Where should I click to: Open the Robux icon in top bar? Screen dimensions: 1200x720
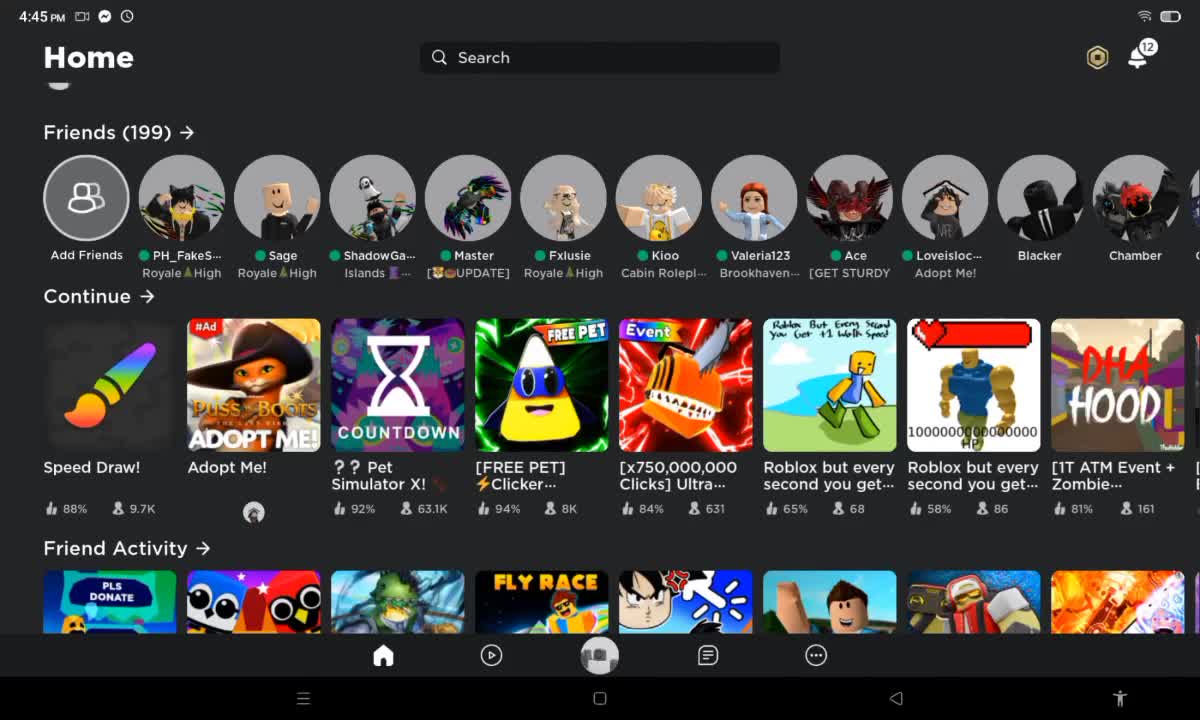tap(1098, 58)
